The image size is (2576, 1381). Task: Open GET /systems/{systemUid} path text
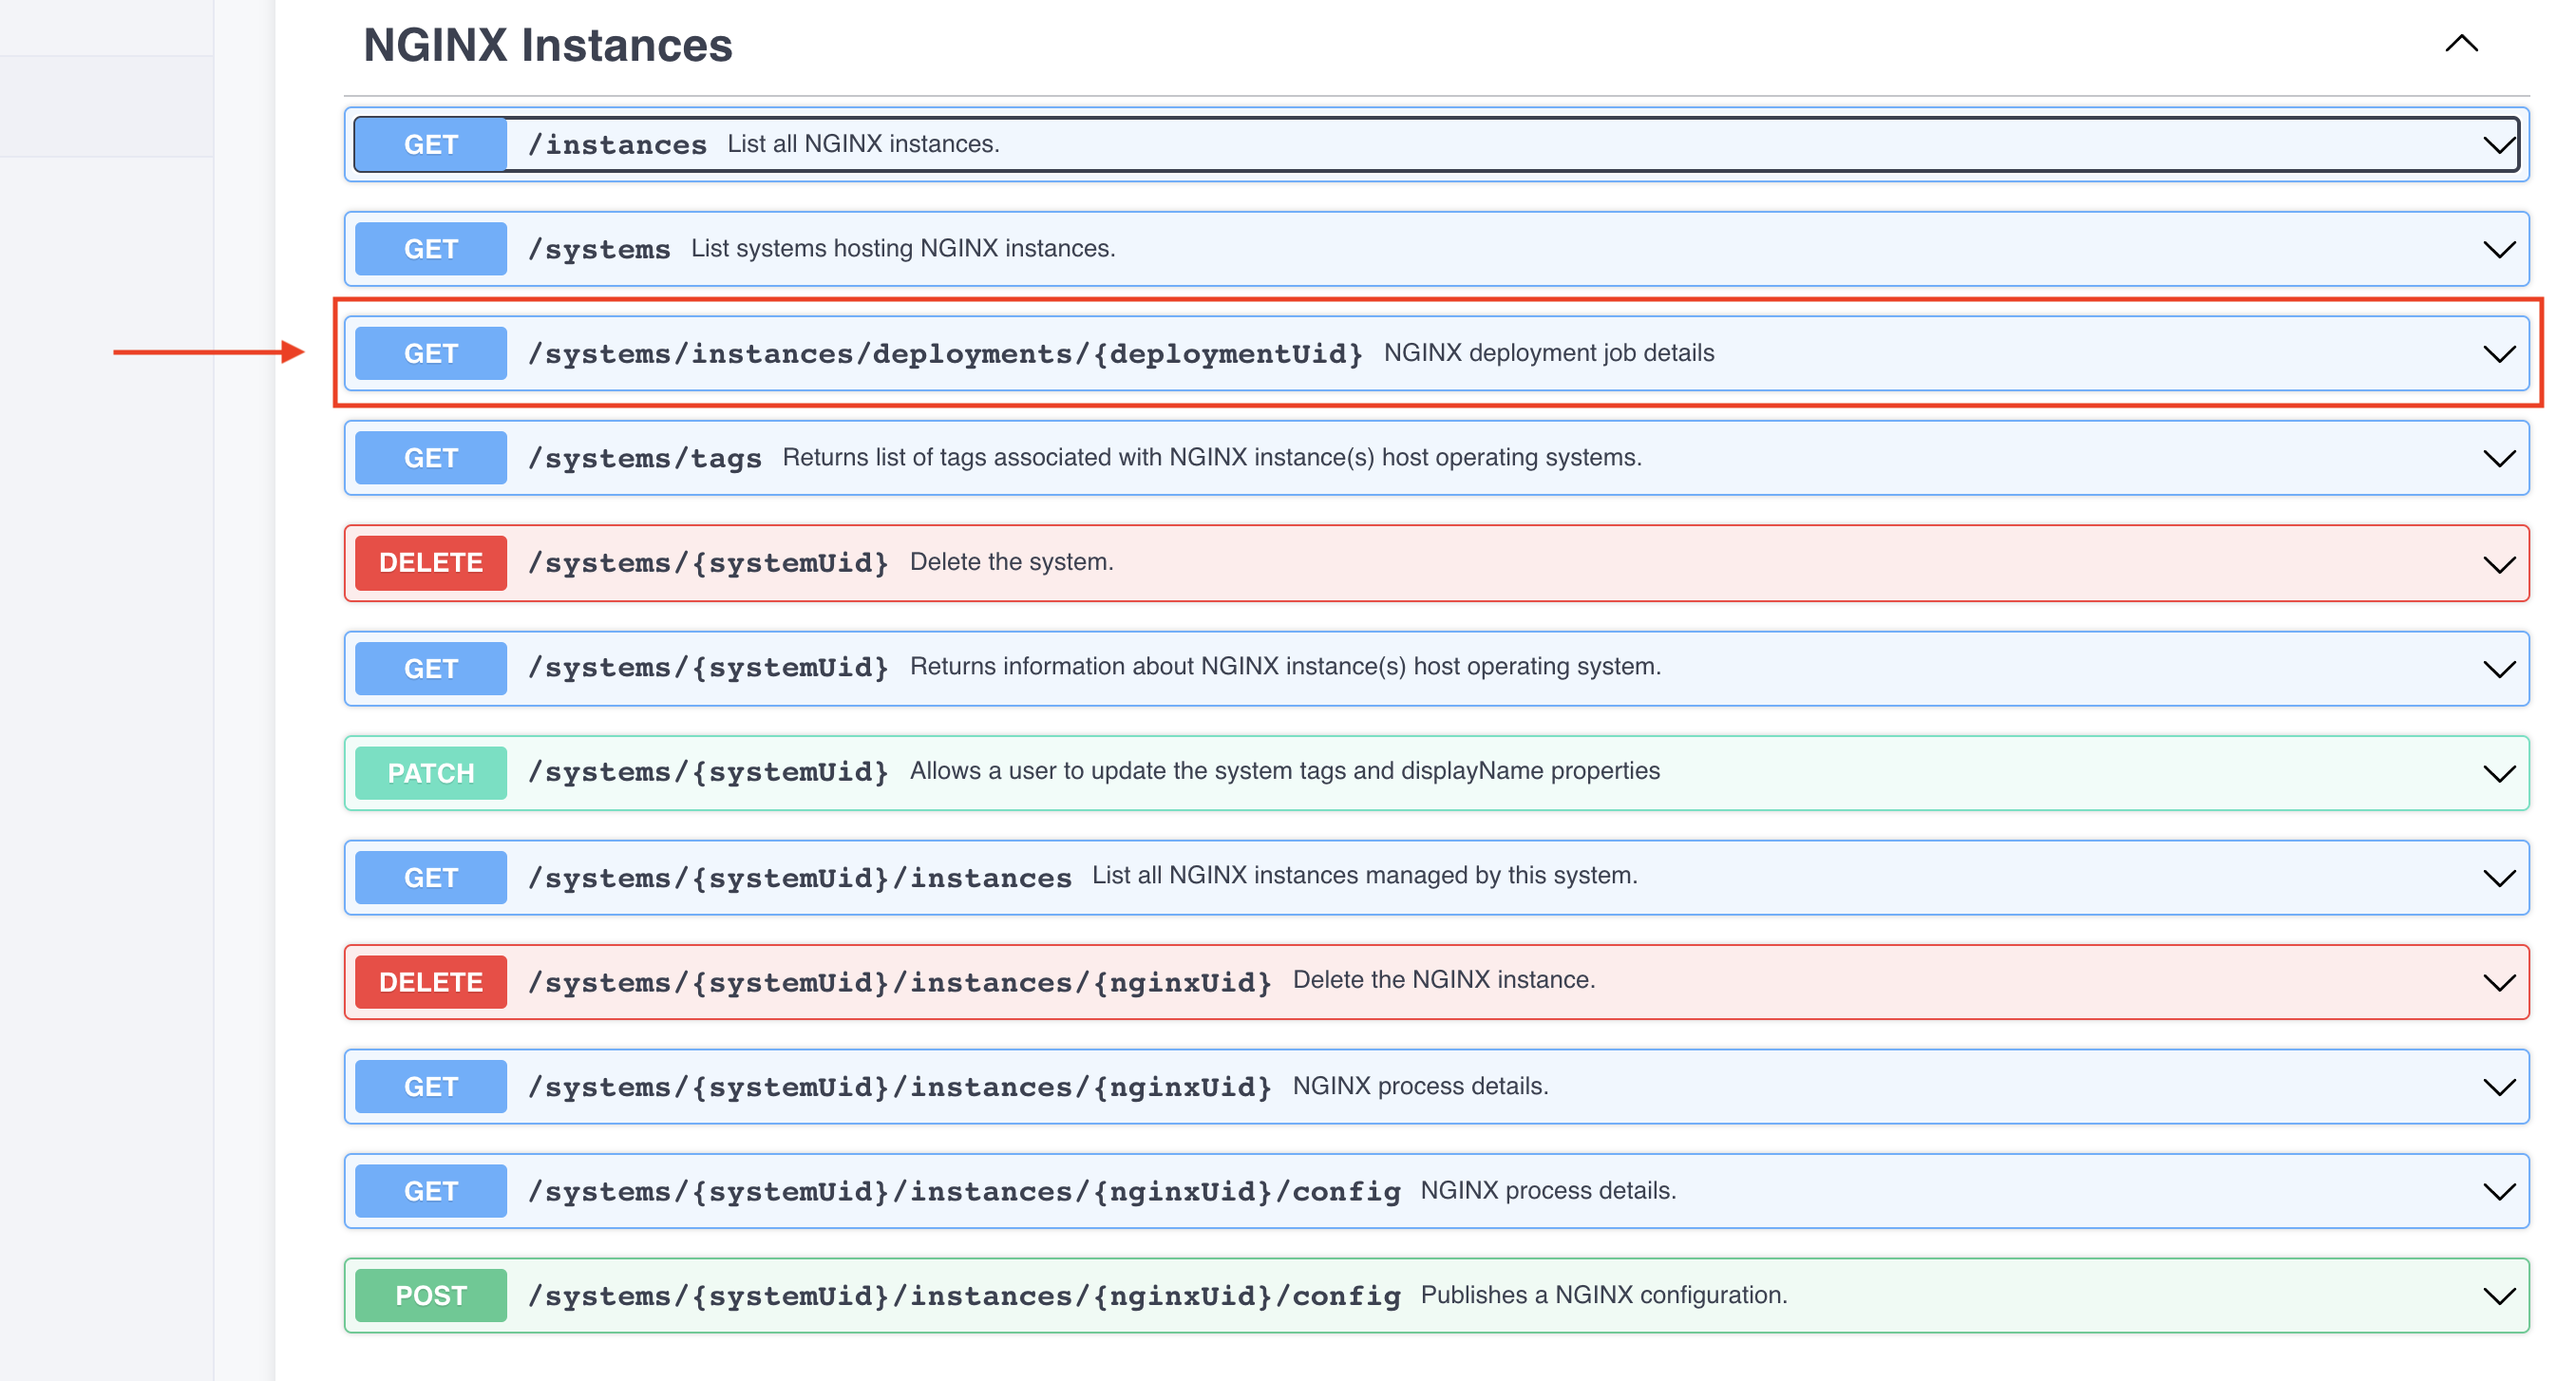(708, 668)
